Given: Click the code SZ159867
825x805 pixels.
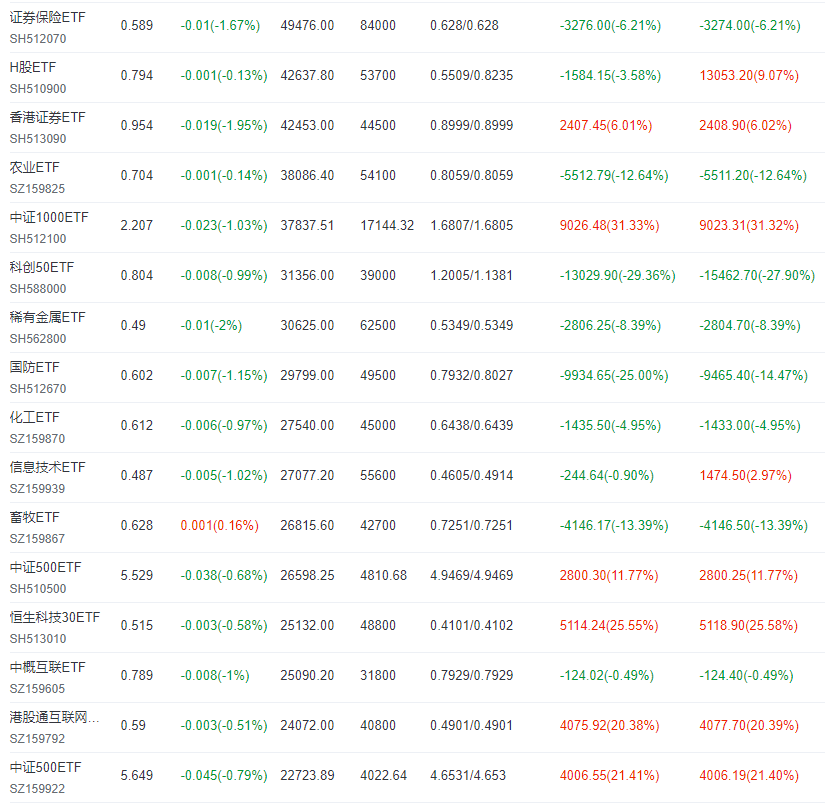Looking at the screenshot, I should click(37, 539).
